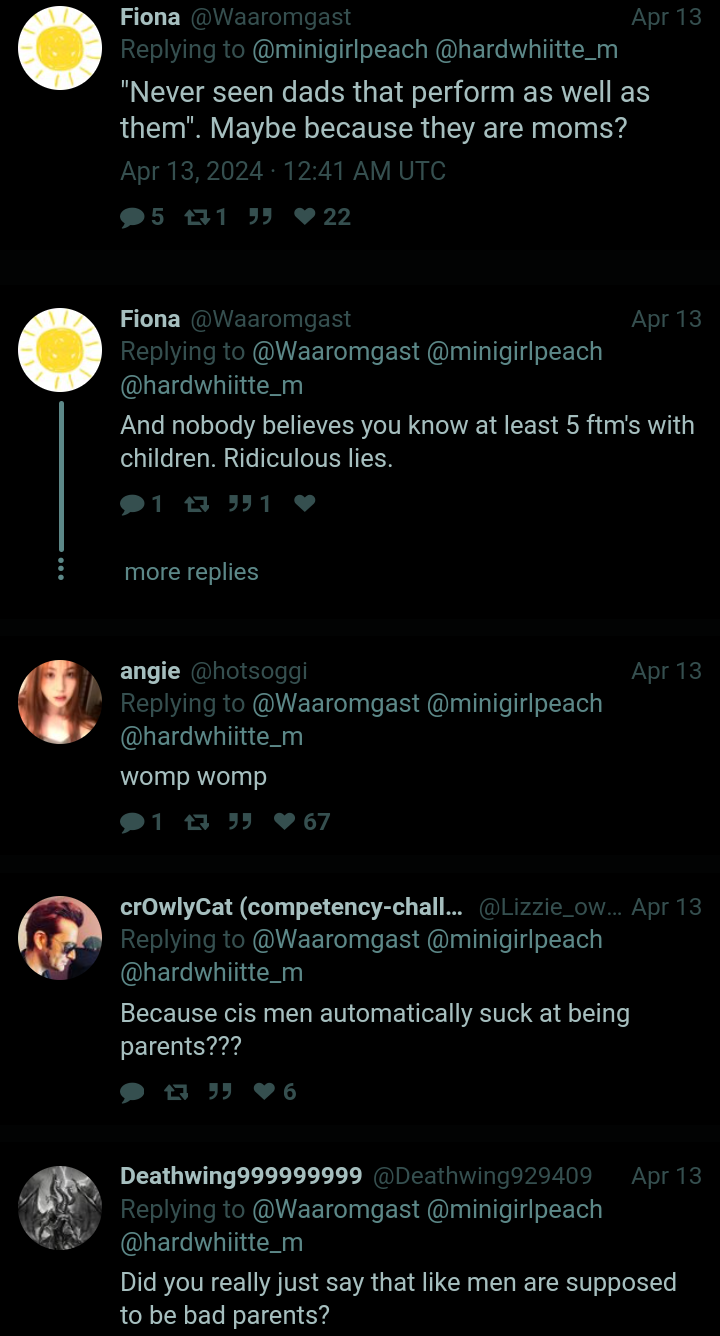Open Deathwing999999999's display name link
The width and height of the screenshot is (720, 1336).
tap(241, 1176)
